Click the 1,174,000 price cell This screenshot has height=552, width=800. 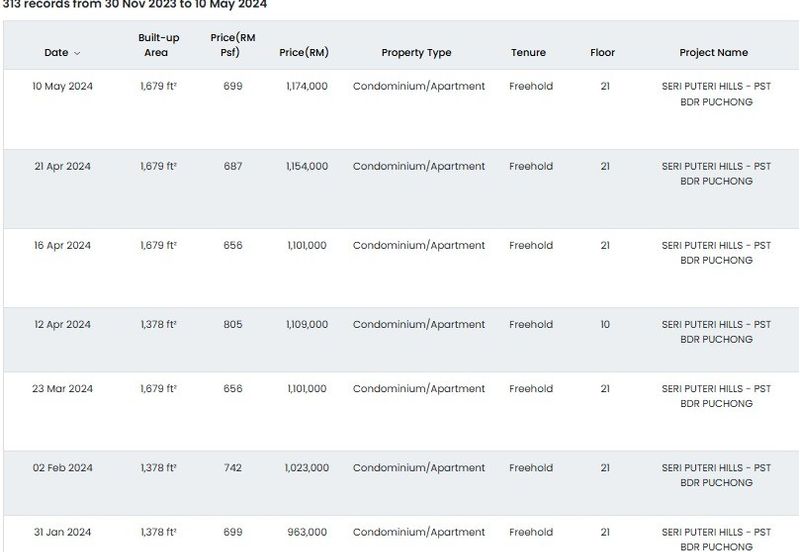(307, 87)
